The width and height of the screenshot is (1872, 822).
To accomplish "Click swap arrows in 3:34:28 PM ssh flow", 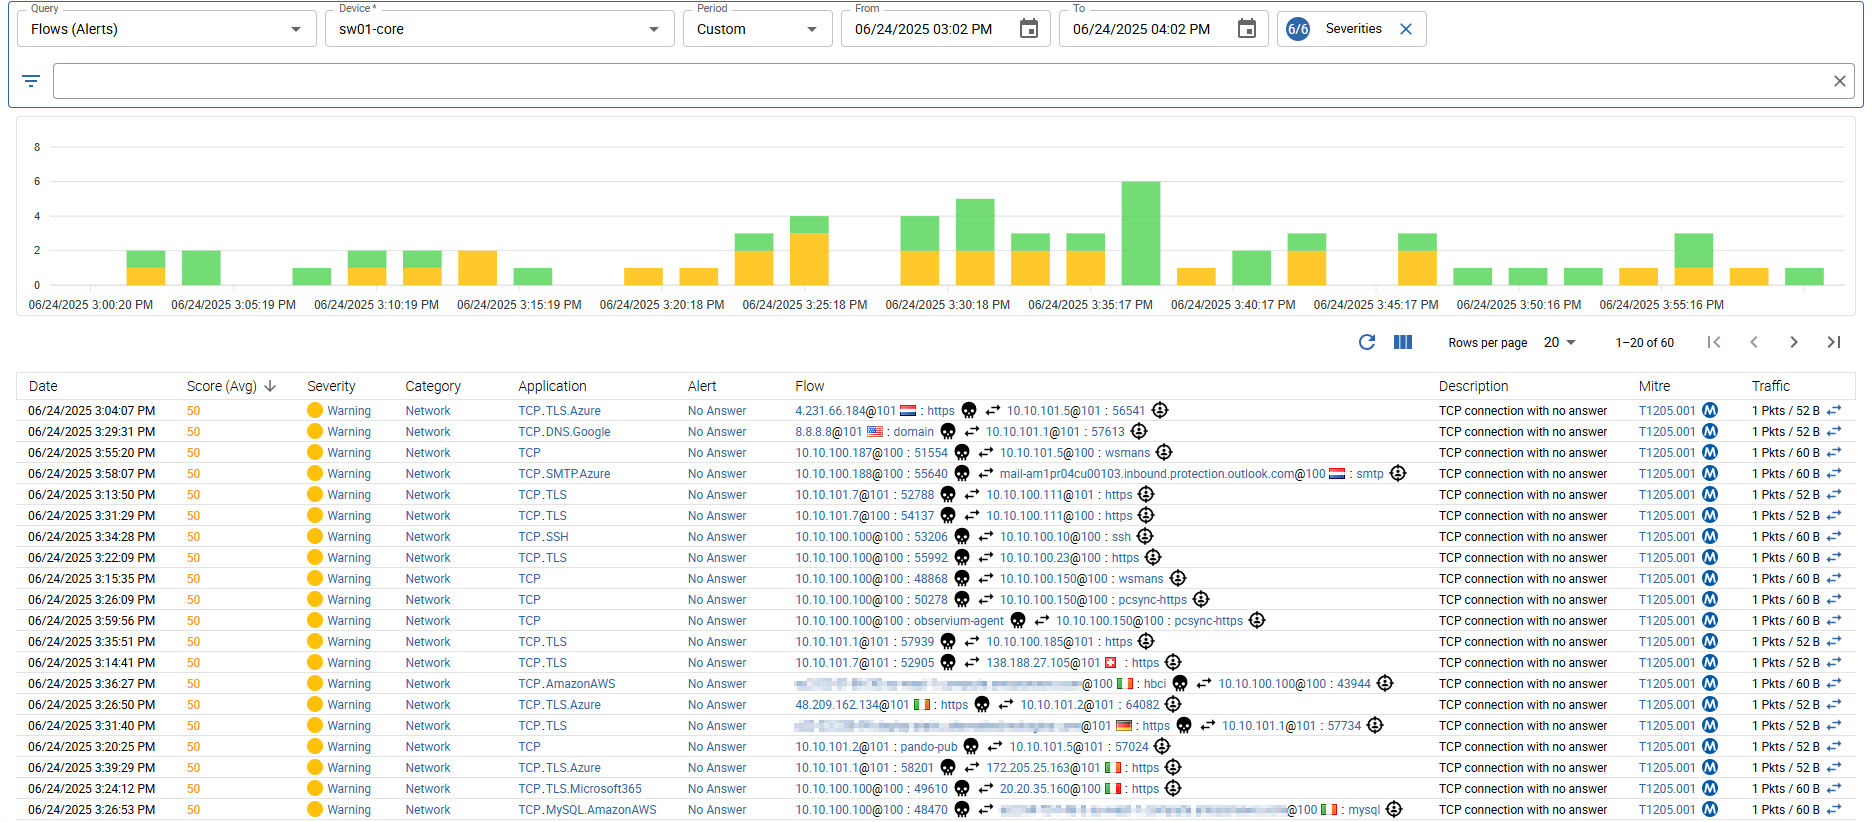I will (x=985, y=537).
